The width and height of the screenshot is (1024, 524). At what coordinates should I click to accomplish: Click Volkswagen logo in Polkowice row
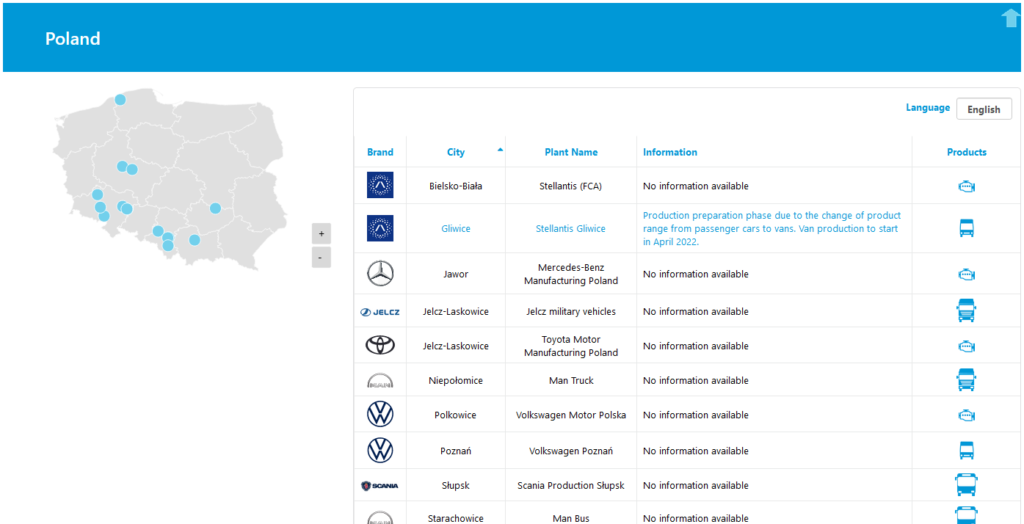380,415
